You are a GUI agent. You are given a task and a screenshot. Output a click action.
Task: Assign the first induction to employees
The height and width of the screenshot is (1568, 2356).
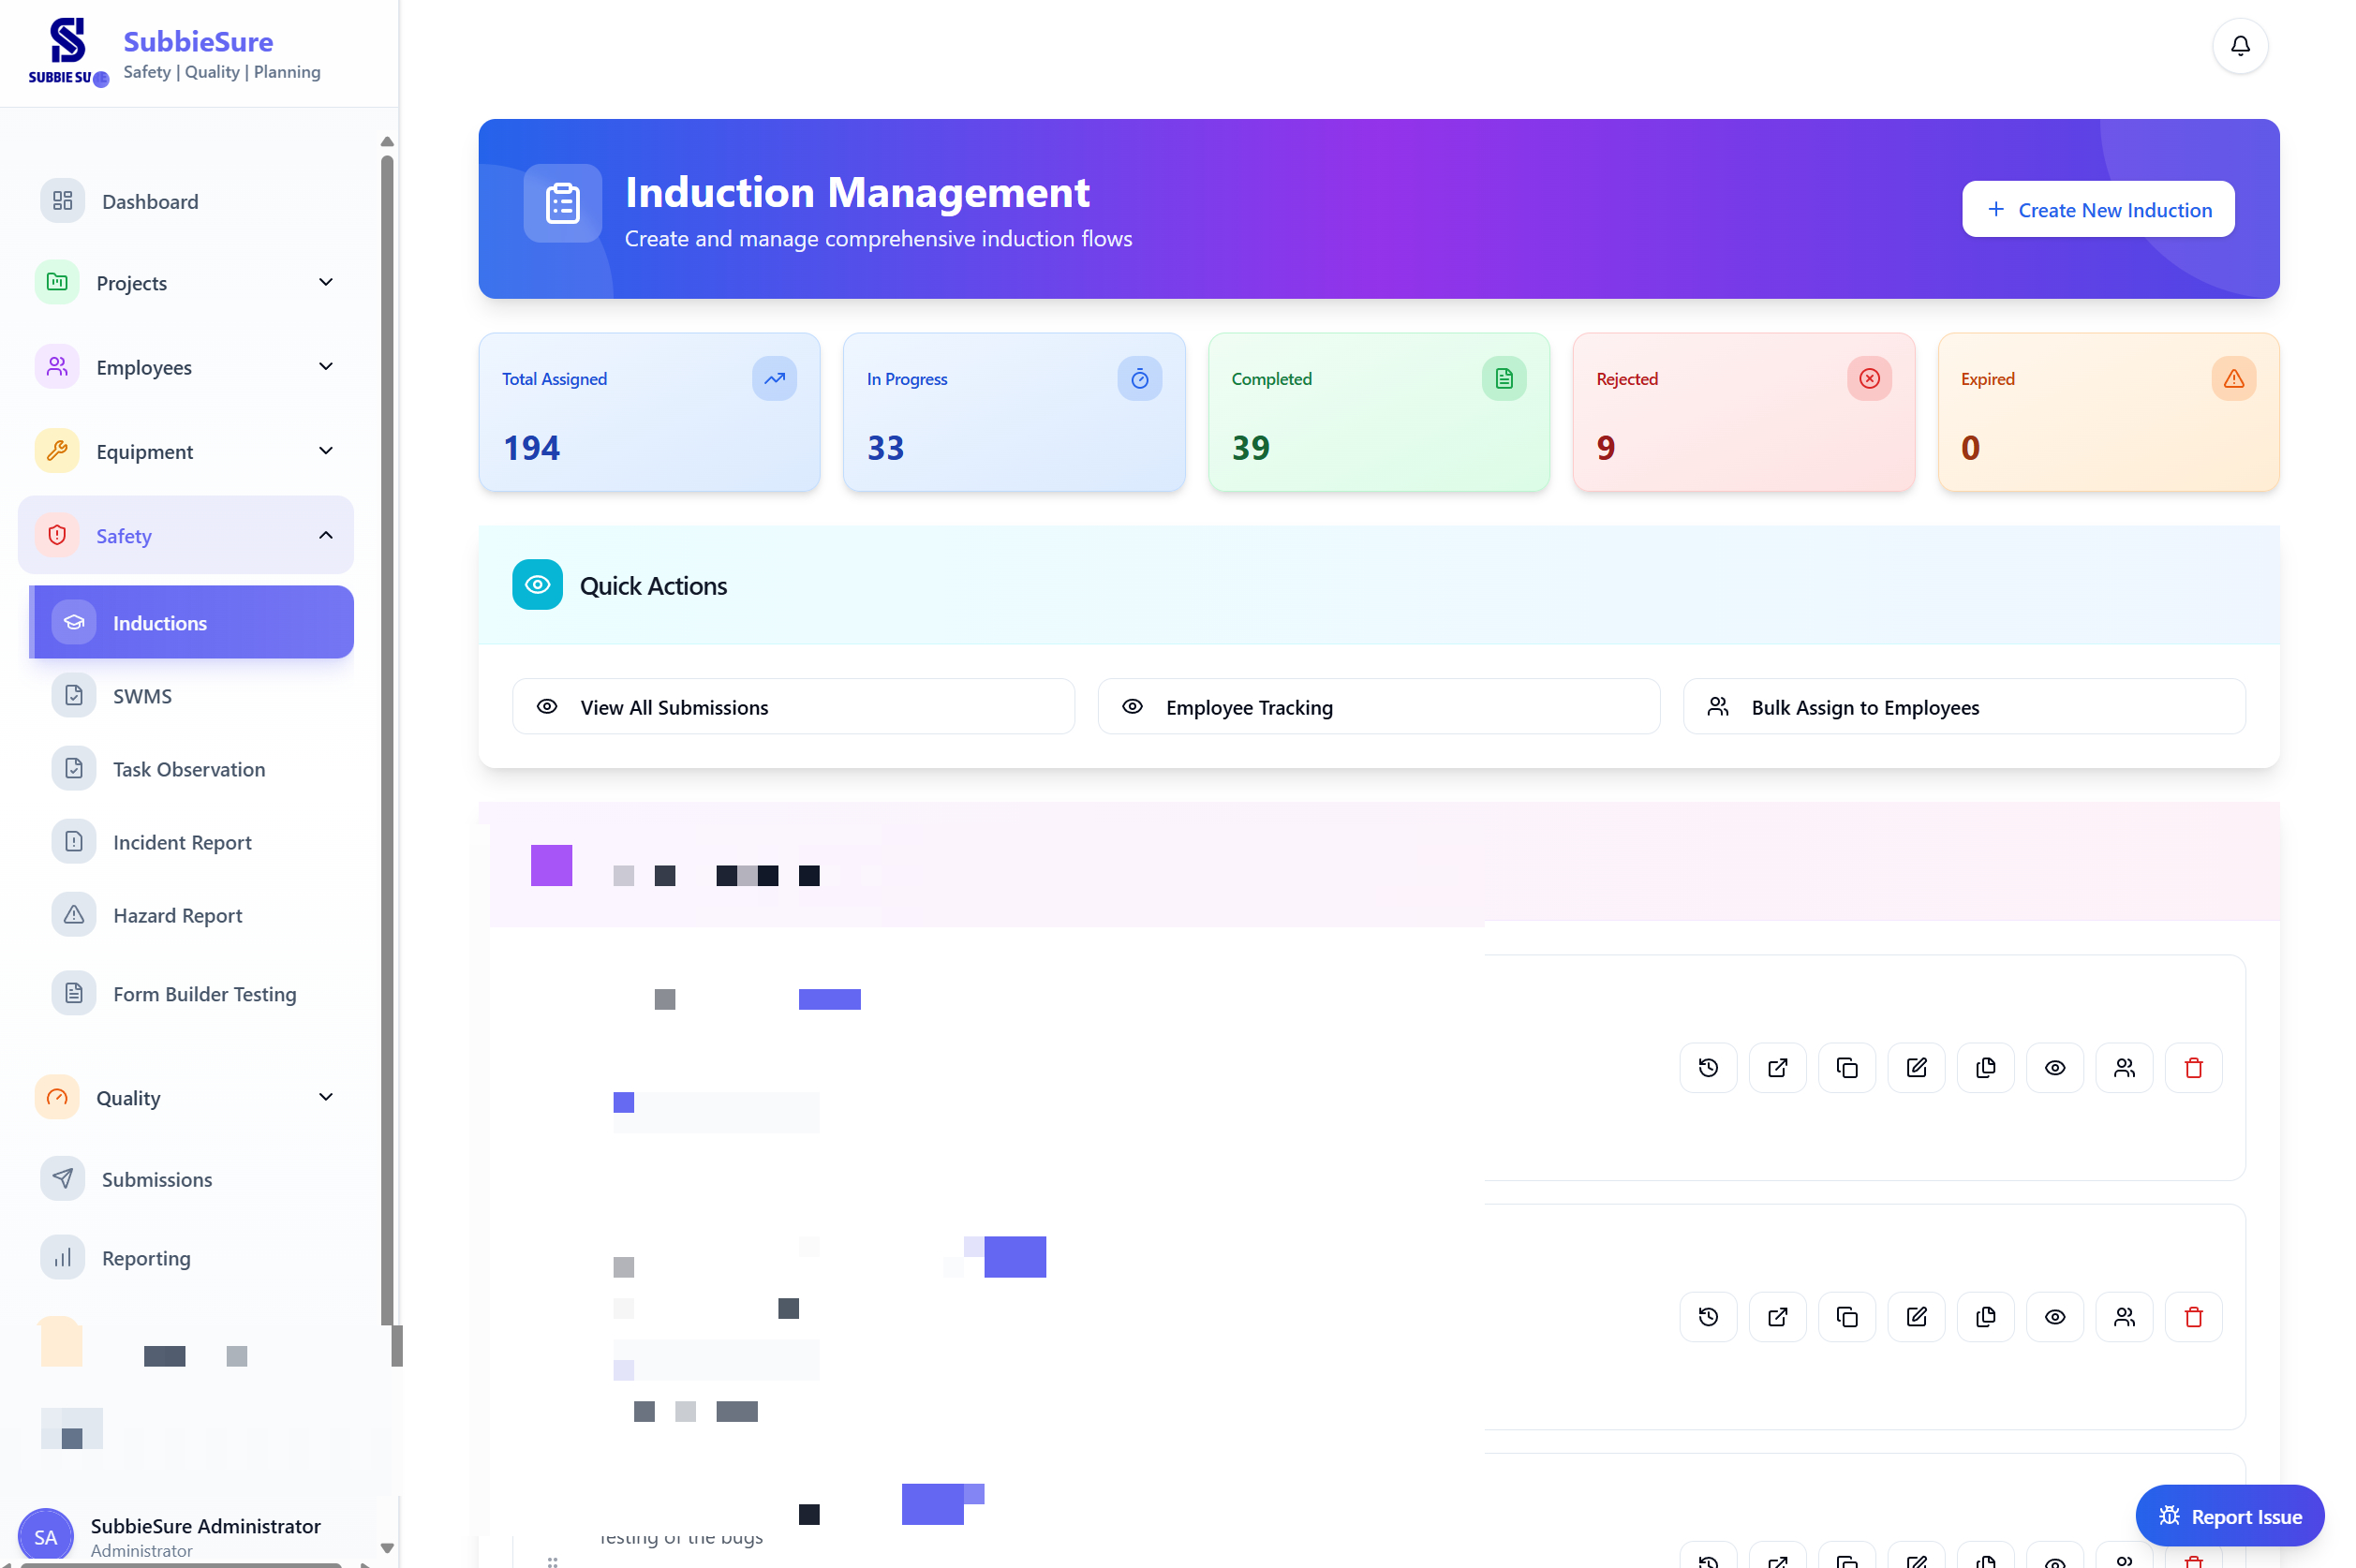[x=2125, y=1067]
